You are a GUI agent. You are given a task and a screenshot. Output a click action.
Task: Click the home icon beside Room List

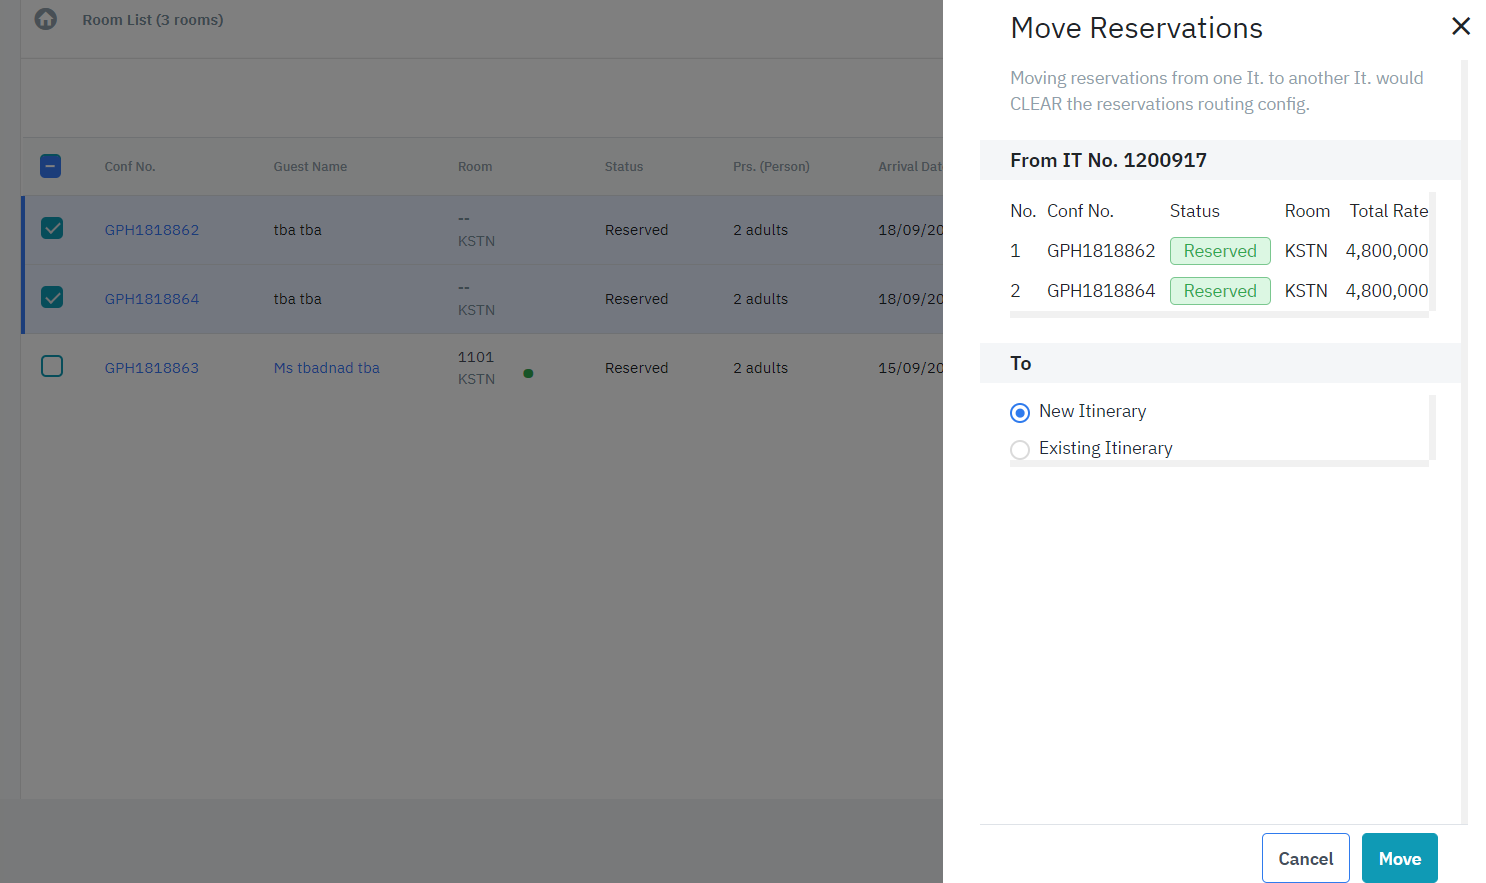tap(46, 19)
